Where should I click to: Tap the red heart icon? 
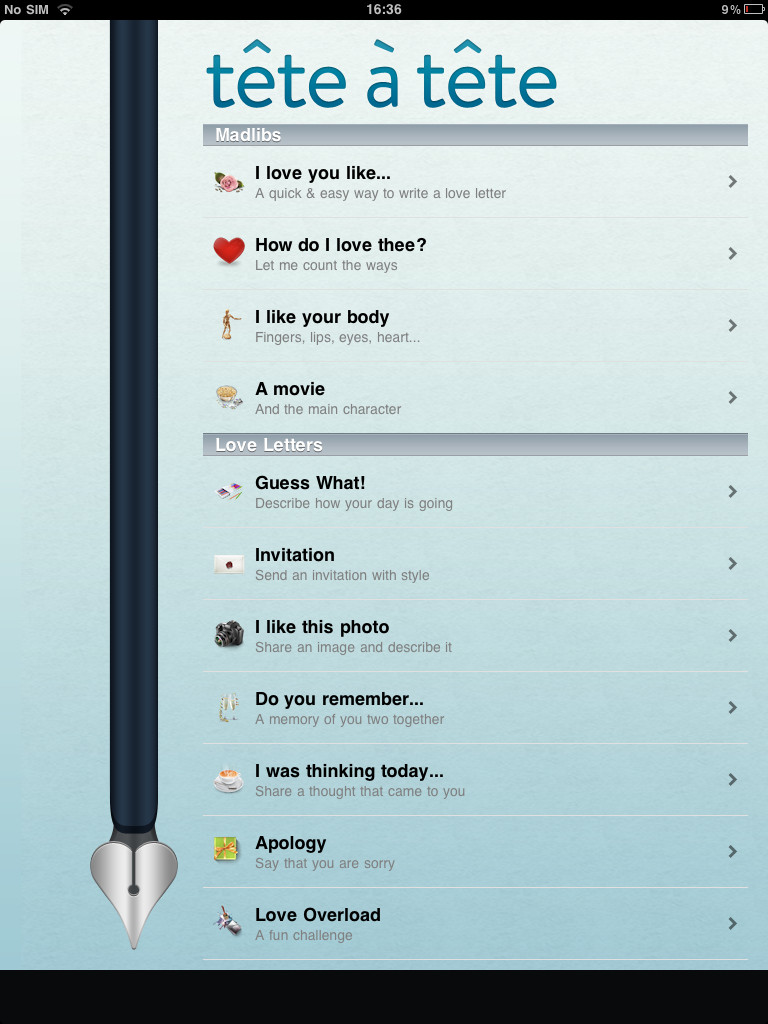click(229, 251)
